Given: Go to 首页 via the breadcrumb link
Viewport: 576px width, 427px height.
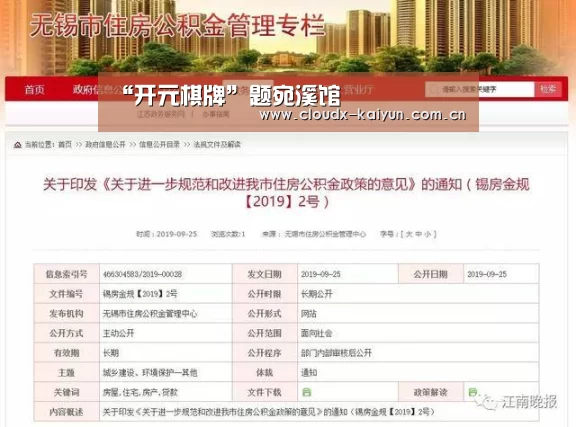Looking at the screenshot, I should click(65, 144).
